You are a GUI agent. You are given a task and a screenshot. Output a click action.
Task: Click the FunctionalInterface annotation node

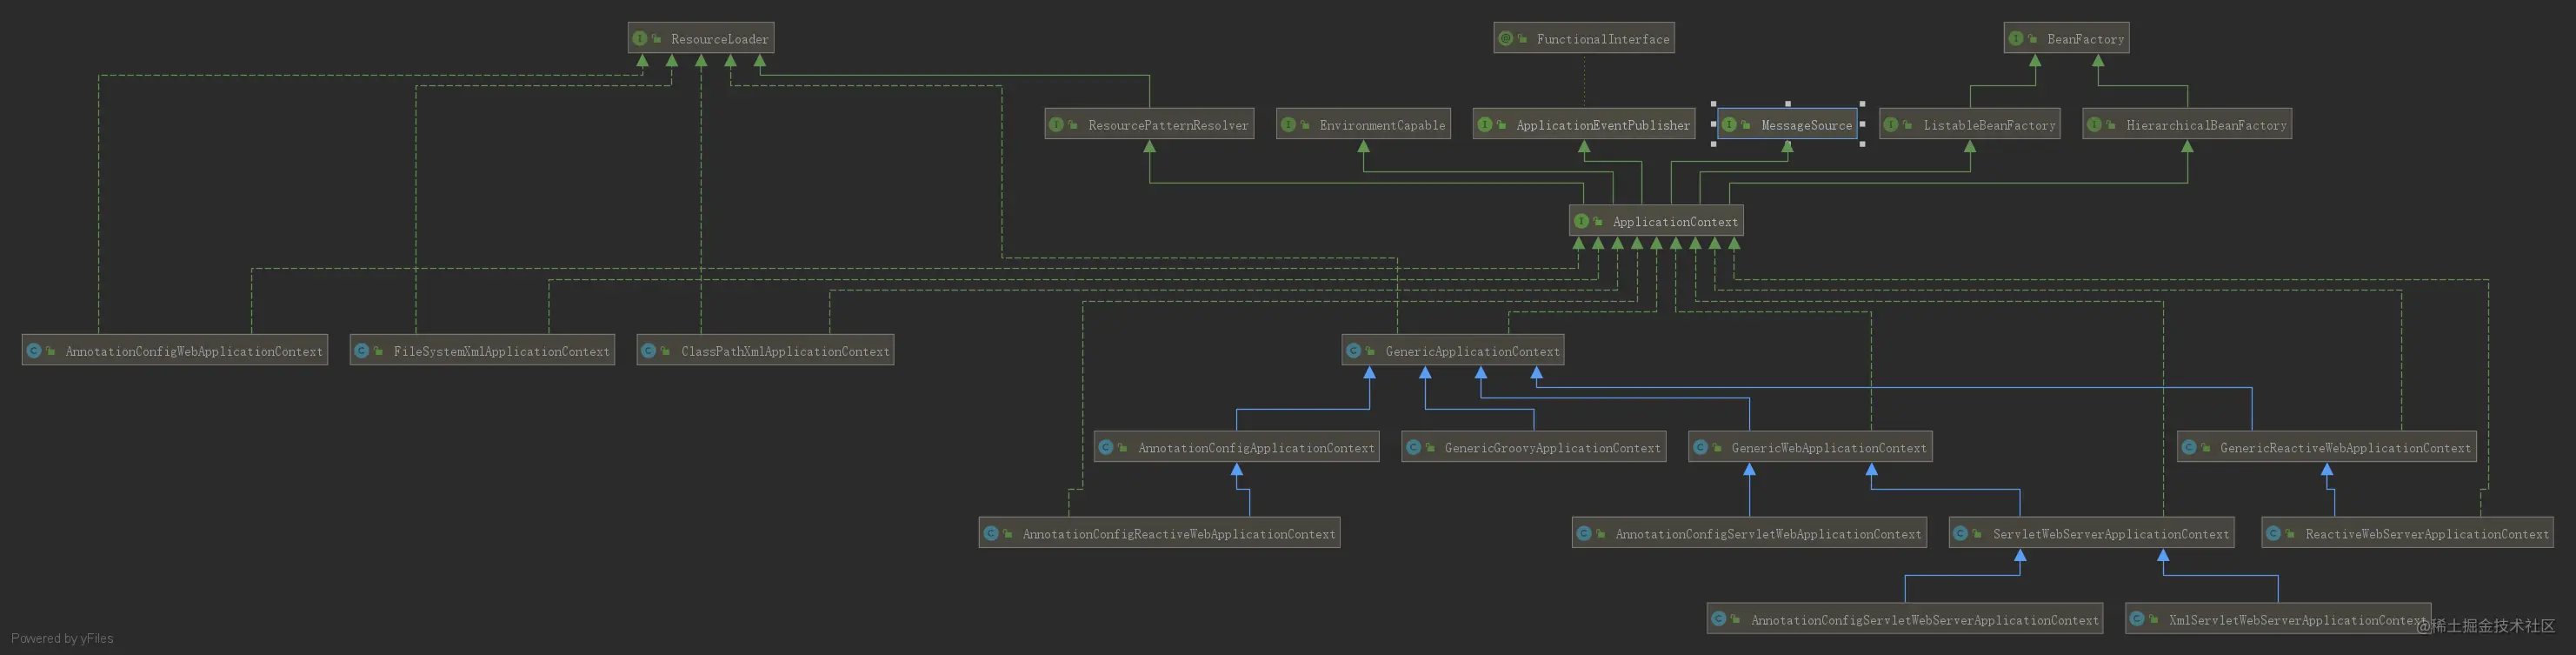pos(1584,38)
